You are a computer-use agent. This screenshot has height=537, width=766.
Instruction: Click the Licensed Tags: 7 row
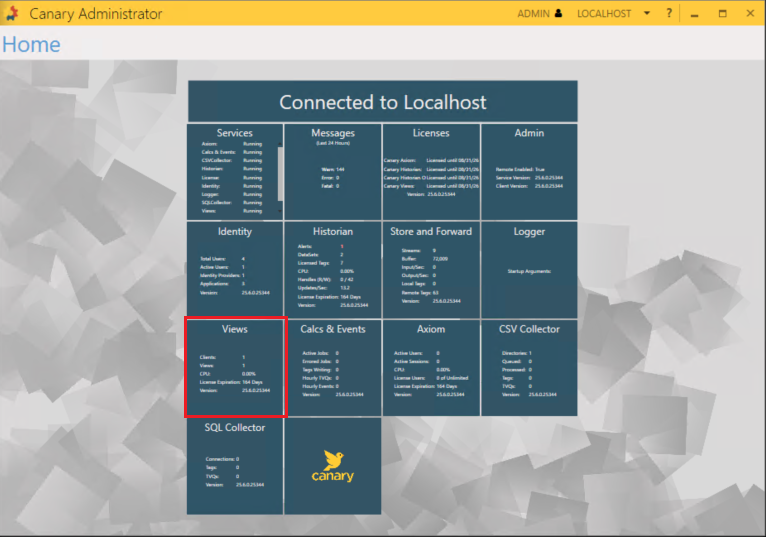click(320, 263)
